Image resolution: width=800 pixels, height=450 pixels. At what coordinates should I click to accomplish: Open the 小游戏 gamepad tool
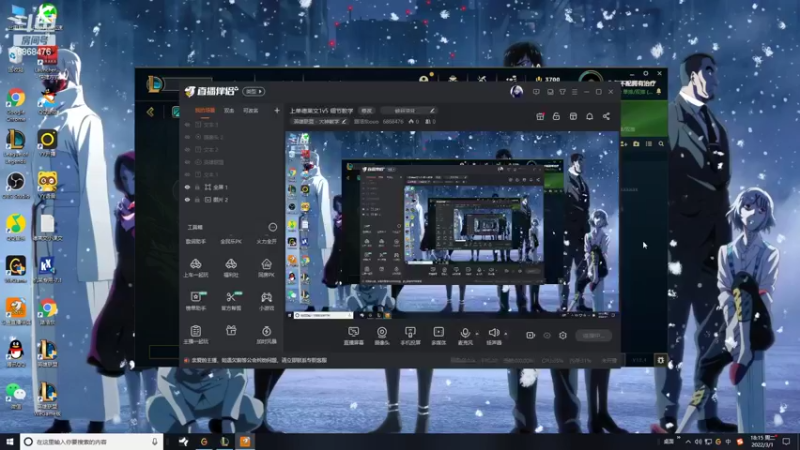click(266, 301)
